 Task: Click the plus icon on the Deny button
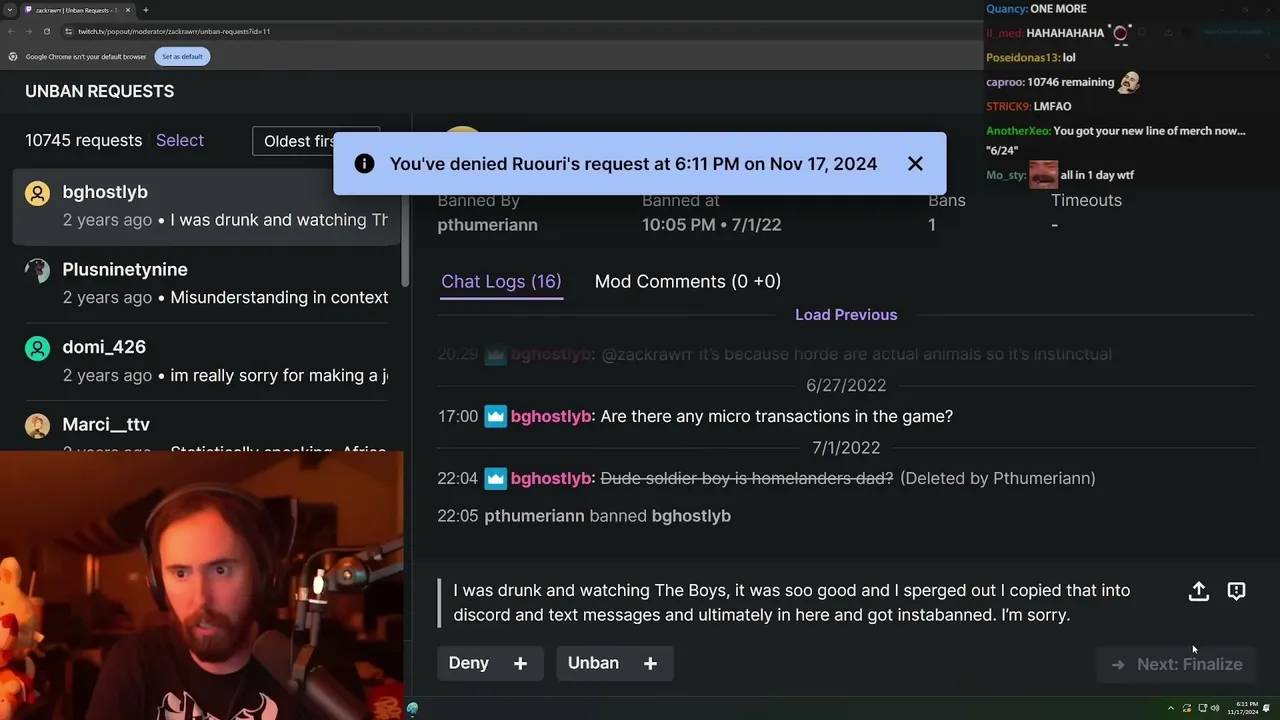click(520, 663)
